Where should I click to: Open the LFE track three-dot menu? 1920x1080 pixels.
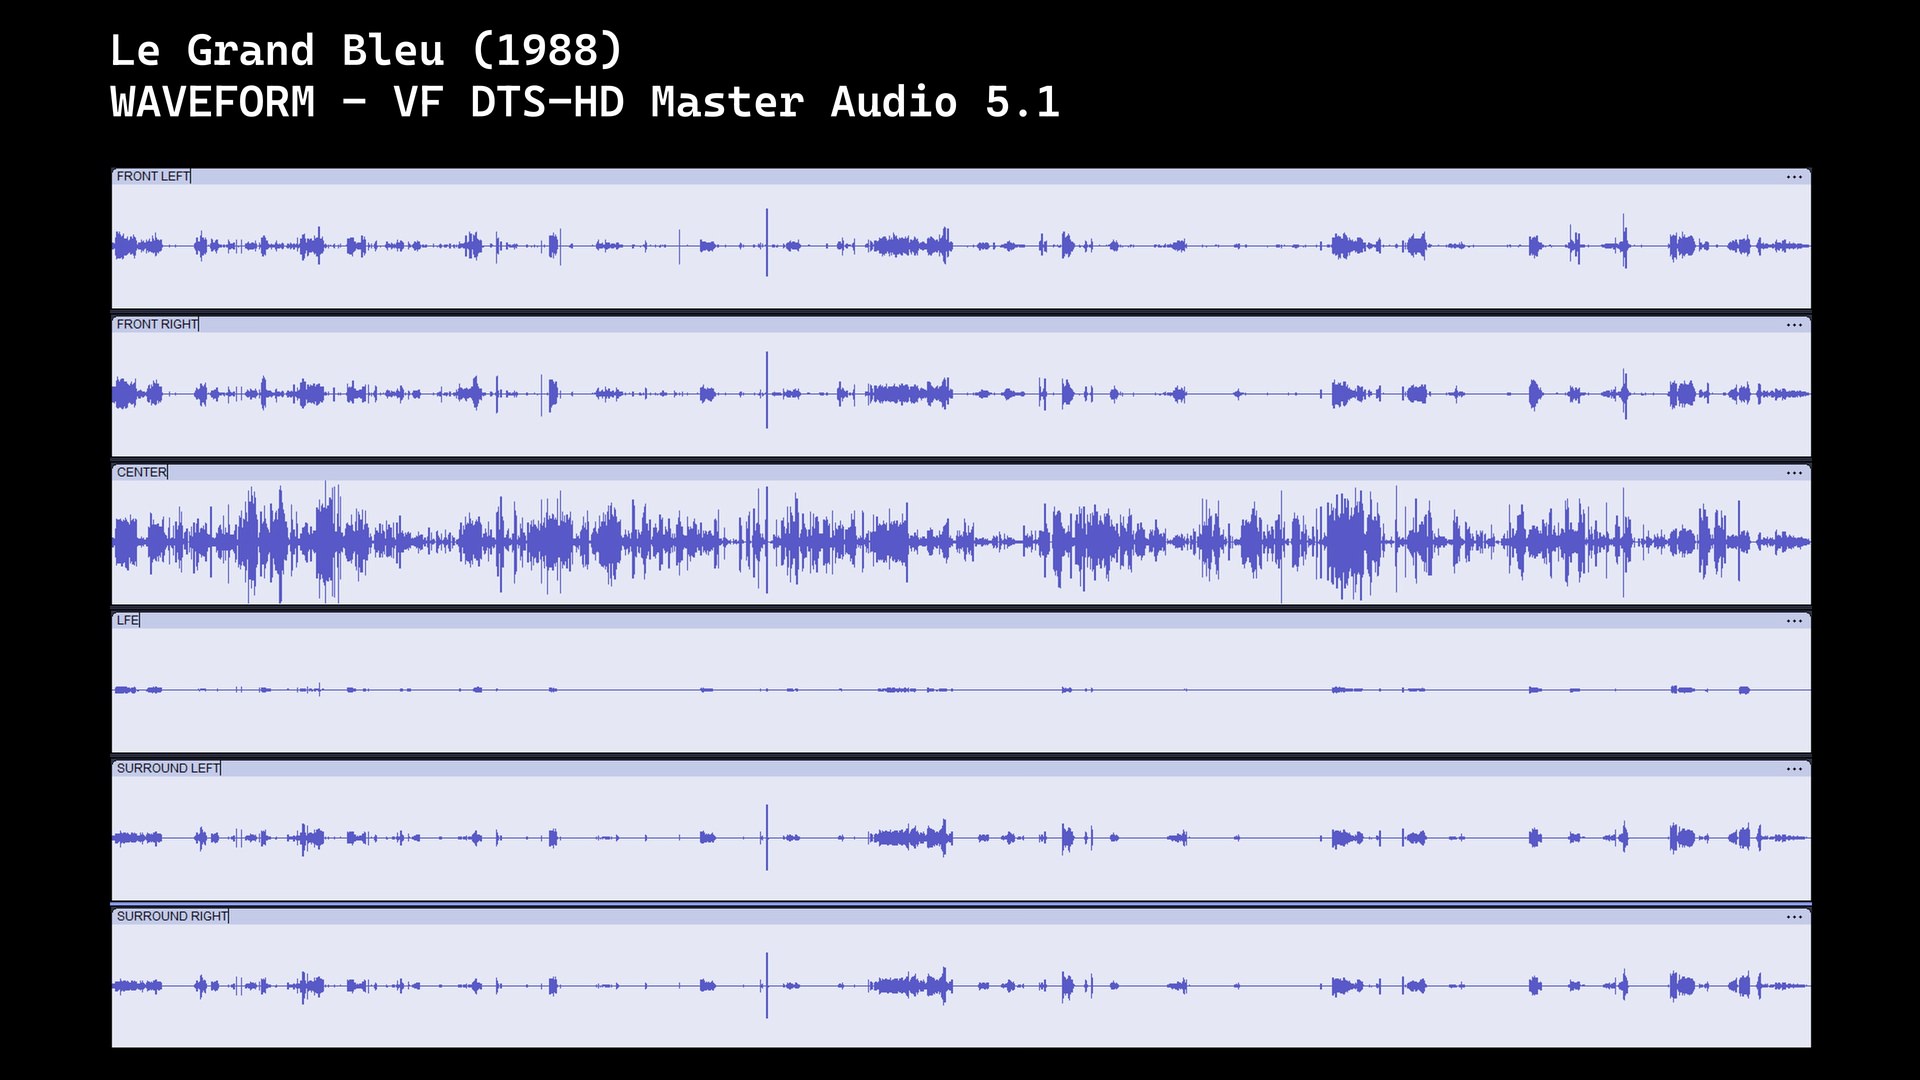point(1794,621)
